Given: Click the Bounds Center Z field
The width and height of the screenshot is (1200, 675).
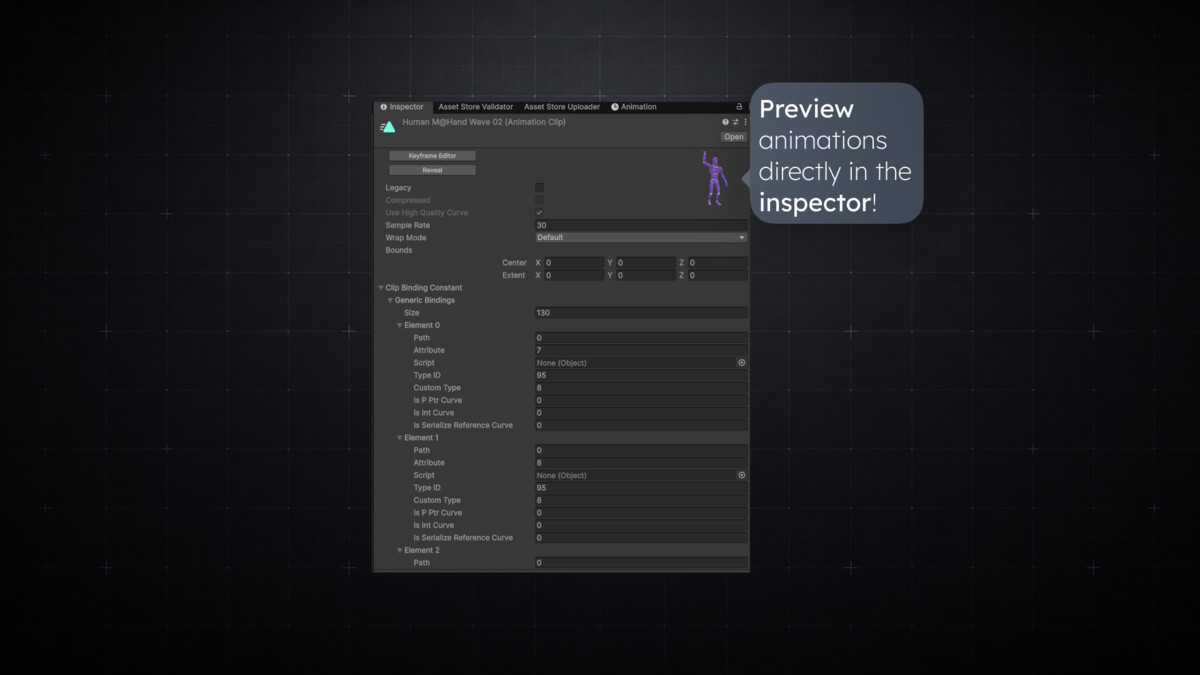Looking at the screenshot, I should click(717, 263).
